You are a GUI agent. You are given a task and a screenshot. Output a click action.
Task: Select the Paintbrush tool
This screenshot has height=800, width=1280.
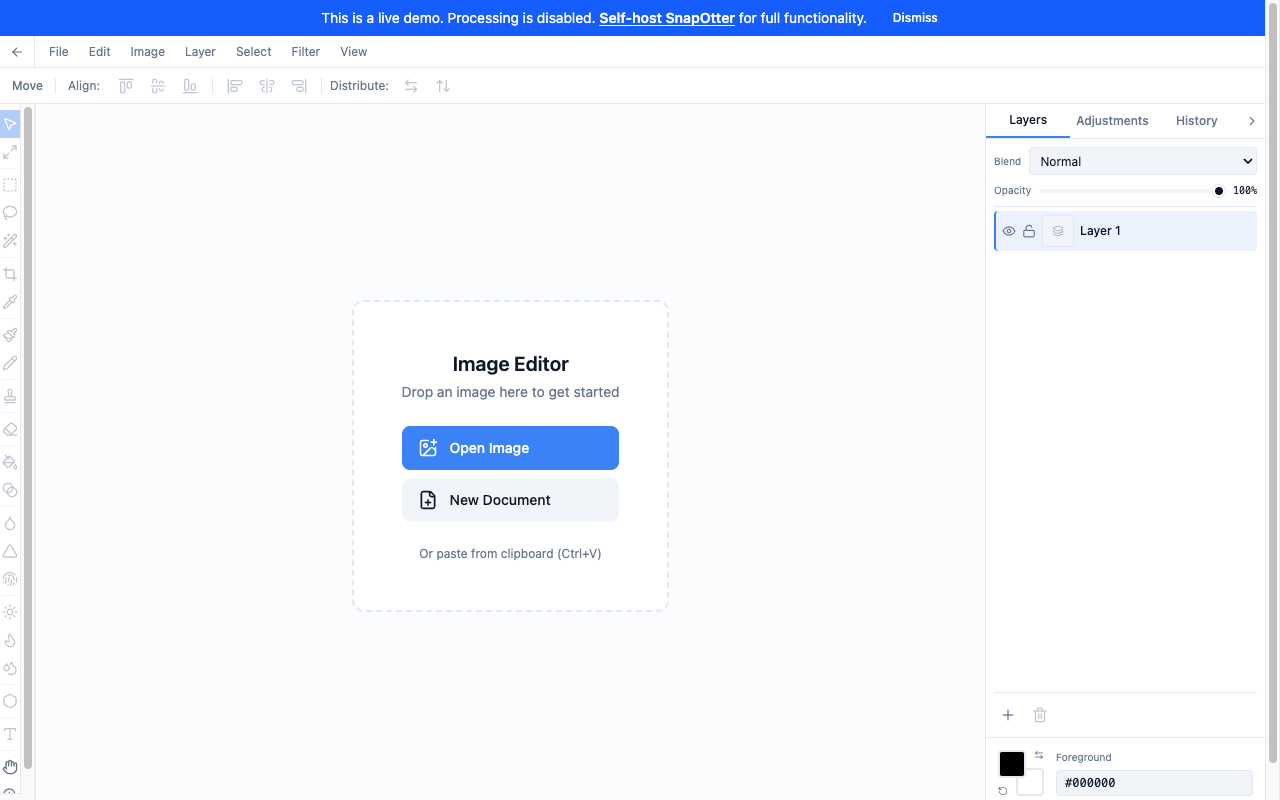coord(10,335)
